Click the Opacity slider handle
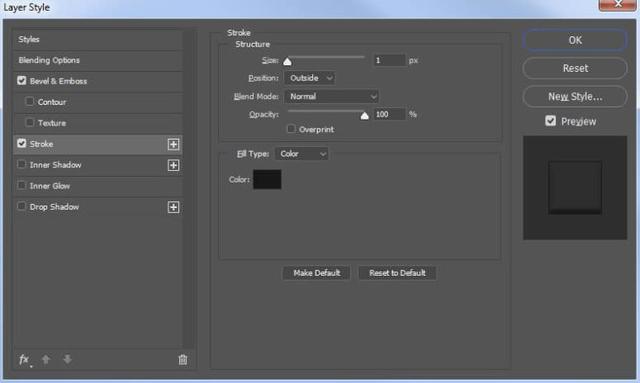 tap(364, 116)
